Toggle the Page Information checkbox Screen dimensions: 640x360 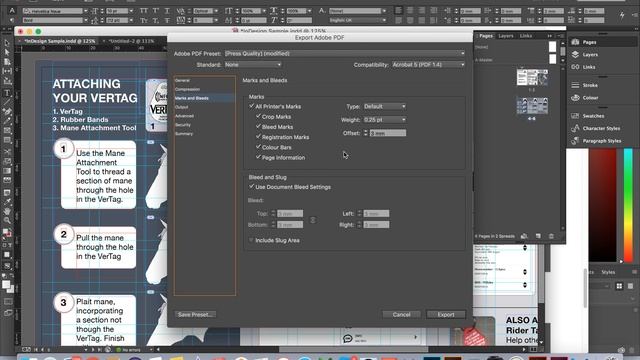[x=258, y=157]
